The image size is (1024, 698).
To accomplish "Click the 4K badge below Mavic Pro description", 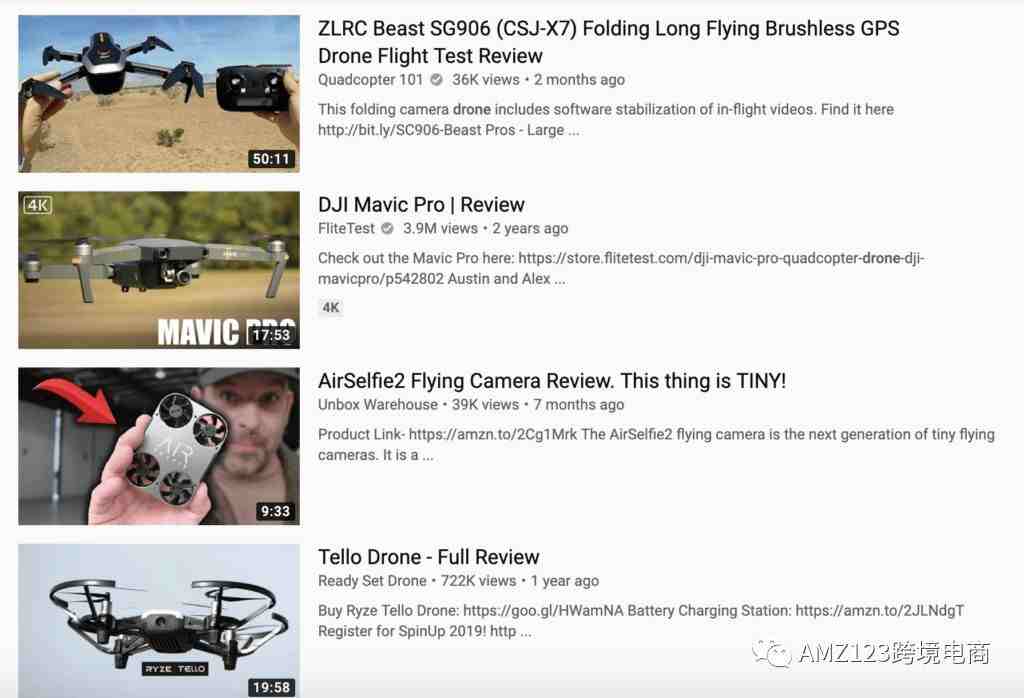I will point(330,308).
